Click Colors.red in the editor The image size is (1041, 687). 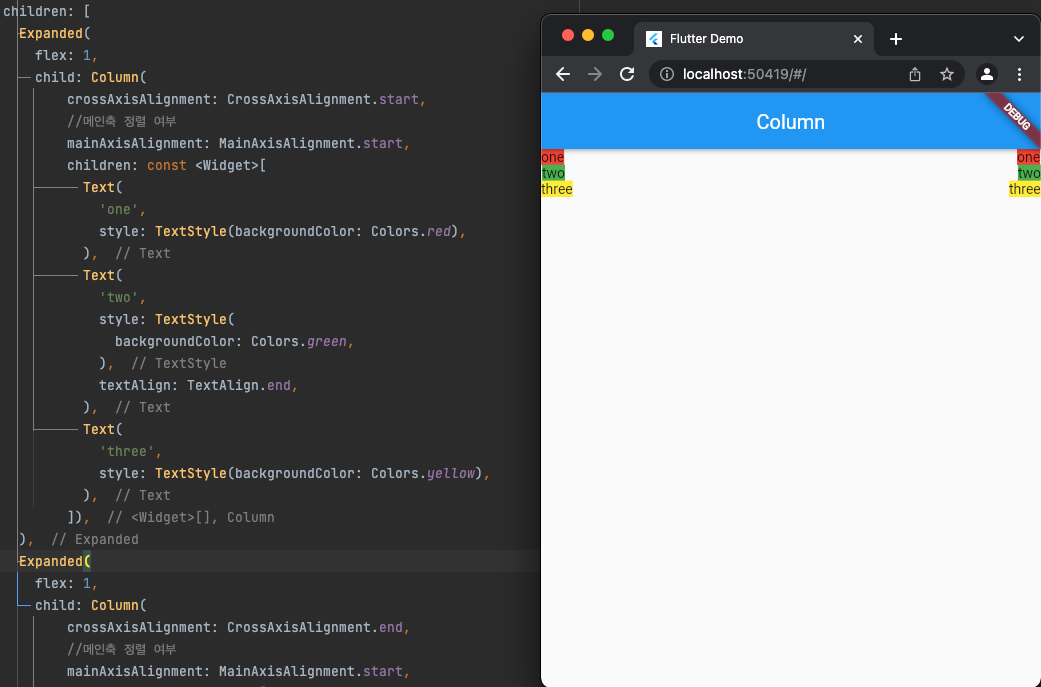(411, 232)
